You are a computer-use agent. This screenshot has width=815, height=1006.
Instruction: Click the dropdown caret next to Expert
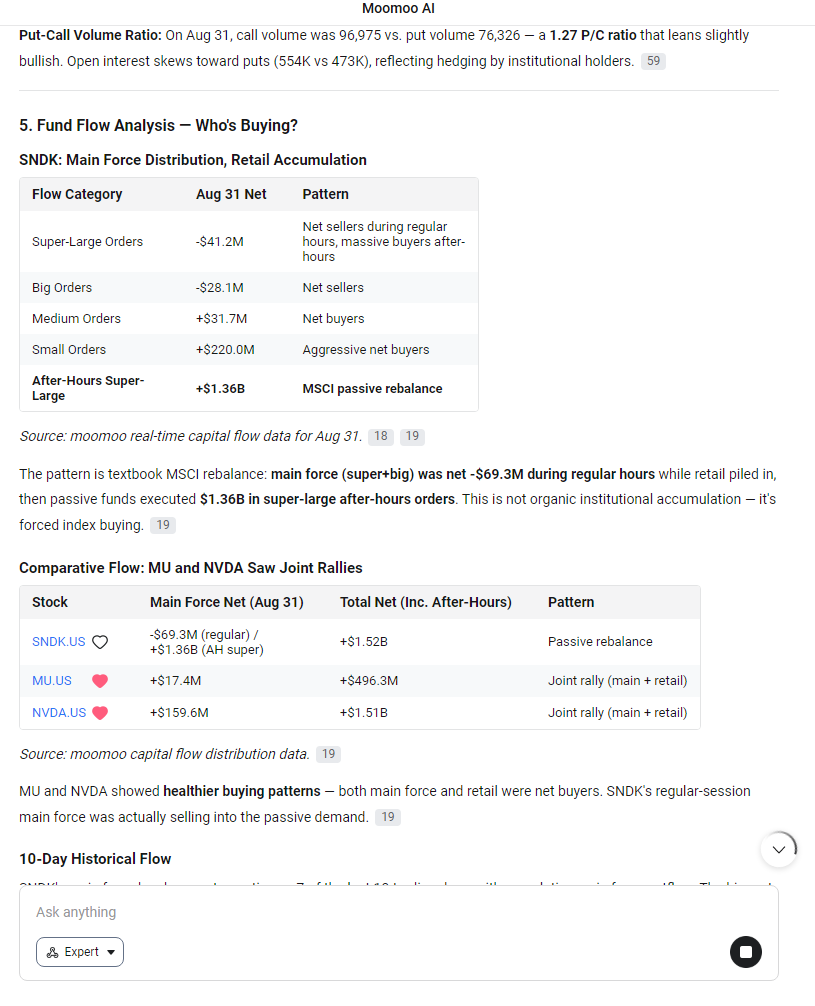coord(111,952)
